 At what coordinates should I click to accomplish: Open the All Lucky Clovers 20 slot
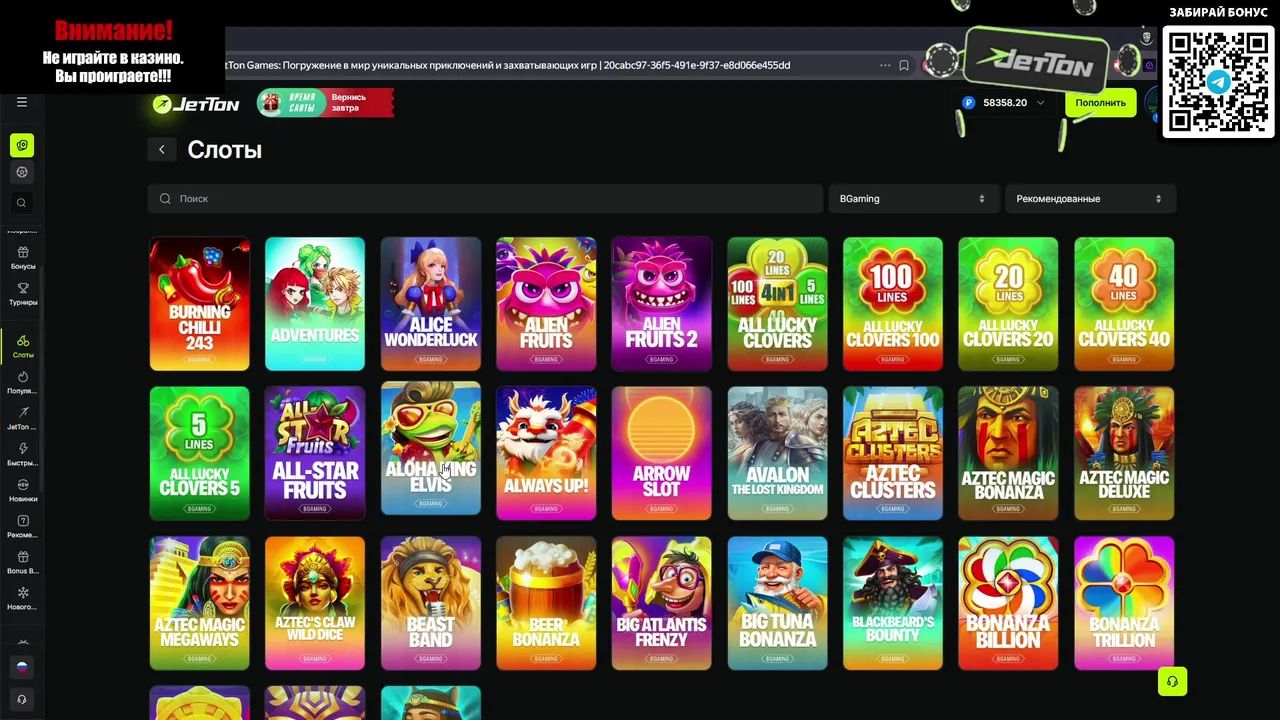tap(1008, 304)
